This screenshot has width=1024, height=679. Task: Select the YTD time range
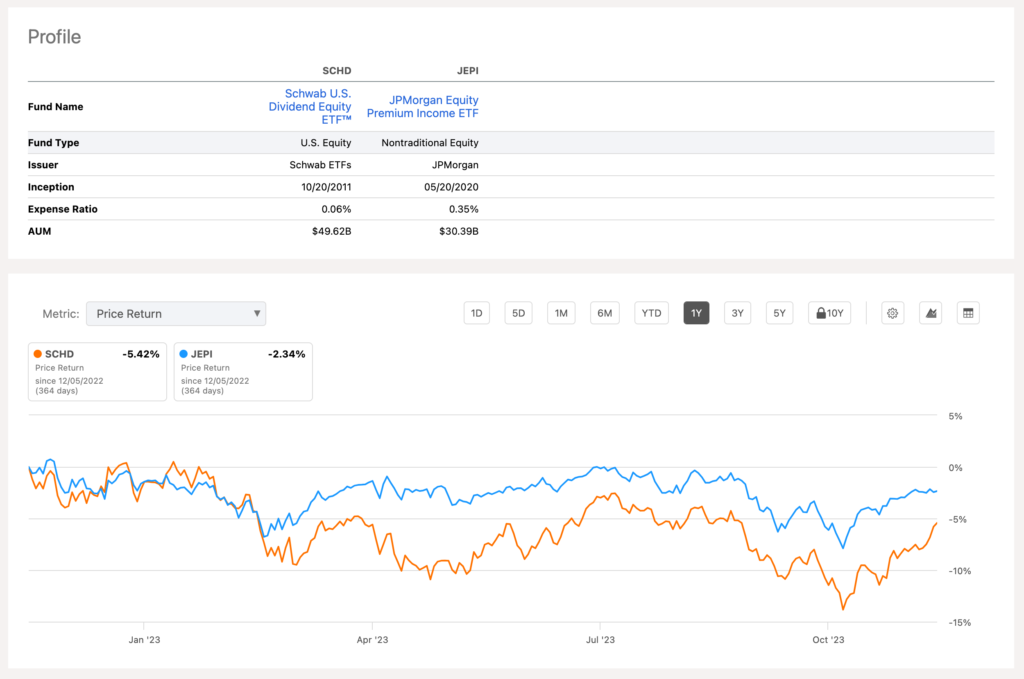pos(651,313)
